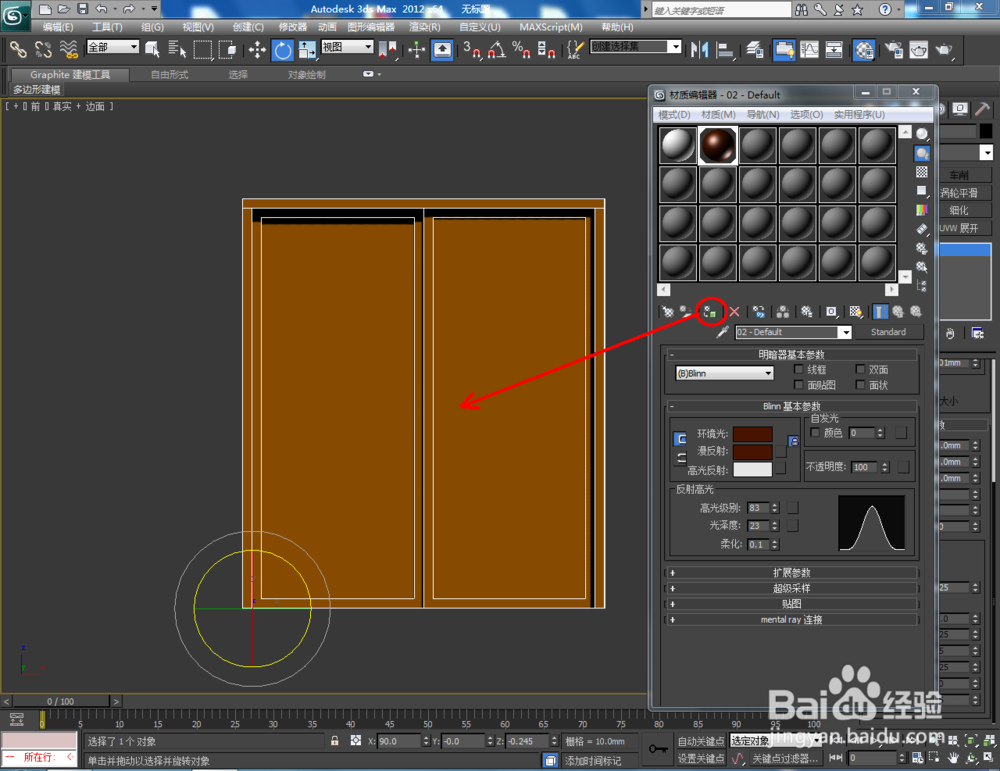The width and height of the screenshot is (1000, 771).
Task: Toggle the Percent Snap icon
Action: [x=521, y=49]
